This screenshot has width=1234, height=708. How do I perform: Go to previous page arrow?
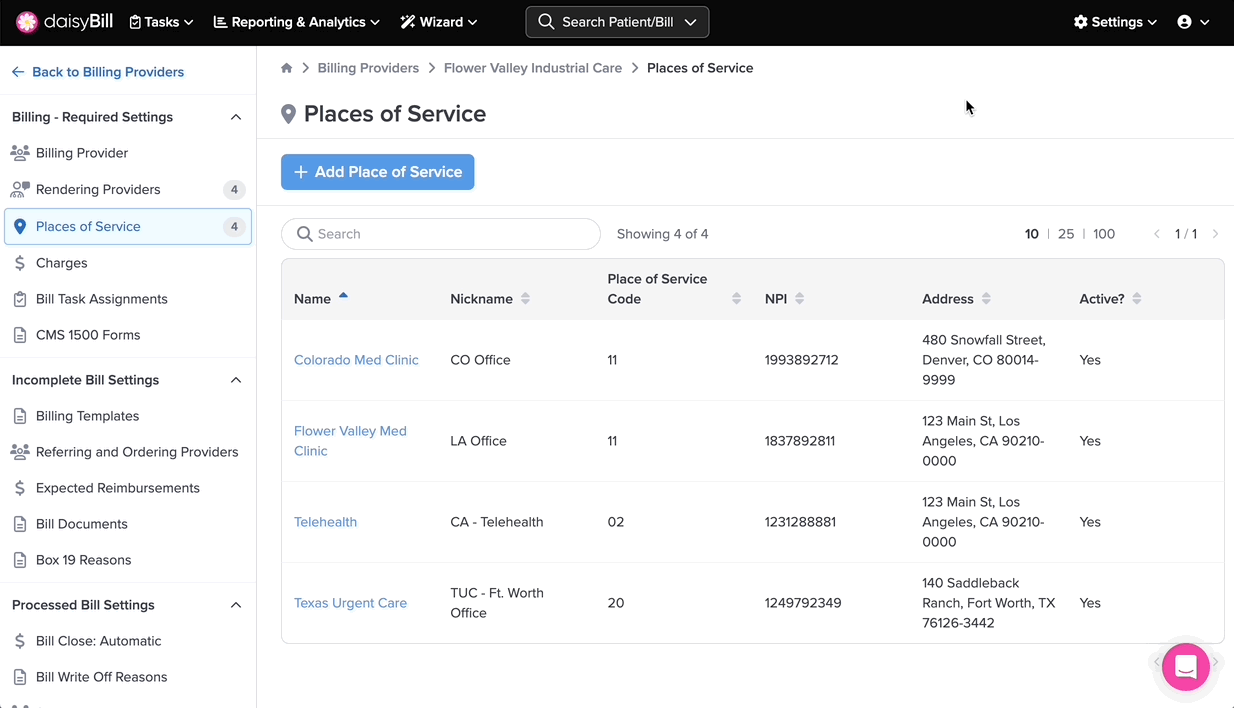tap(1157, 234)
